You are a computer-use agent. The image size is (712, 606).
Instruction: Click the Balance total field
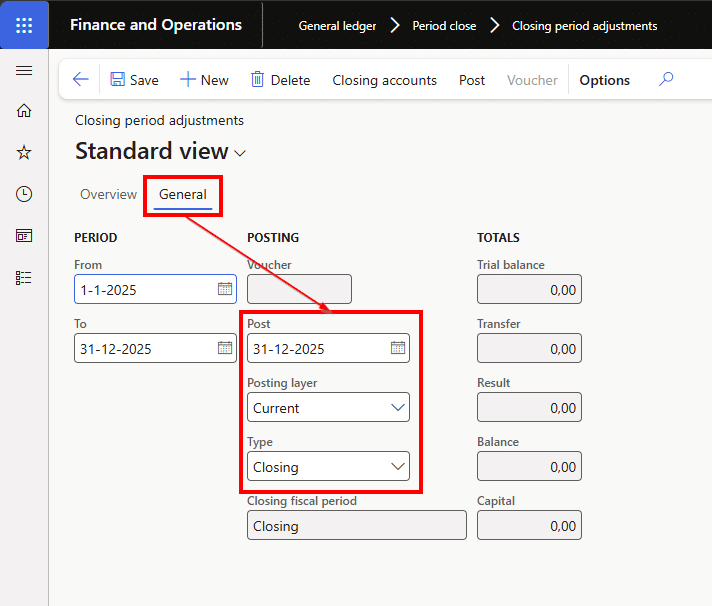529,466
